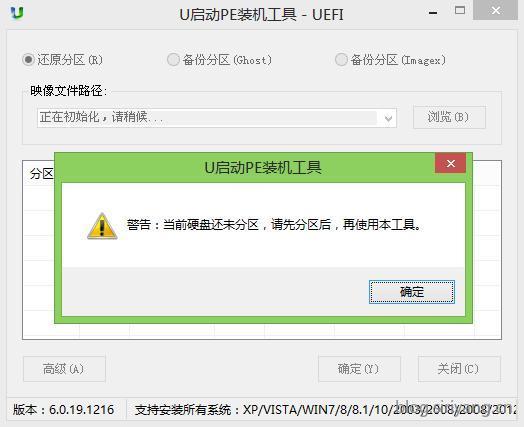Open the 高级 (A) advanced options
Image resolution: width=524 pixels, height=427 pixels.
click(x=64, y=369)
